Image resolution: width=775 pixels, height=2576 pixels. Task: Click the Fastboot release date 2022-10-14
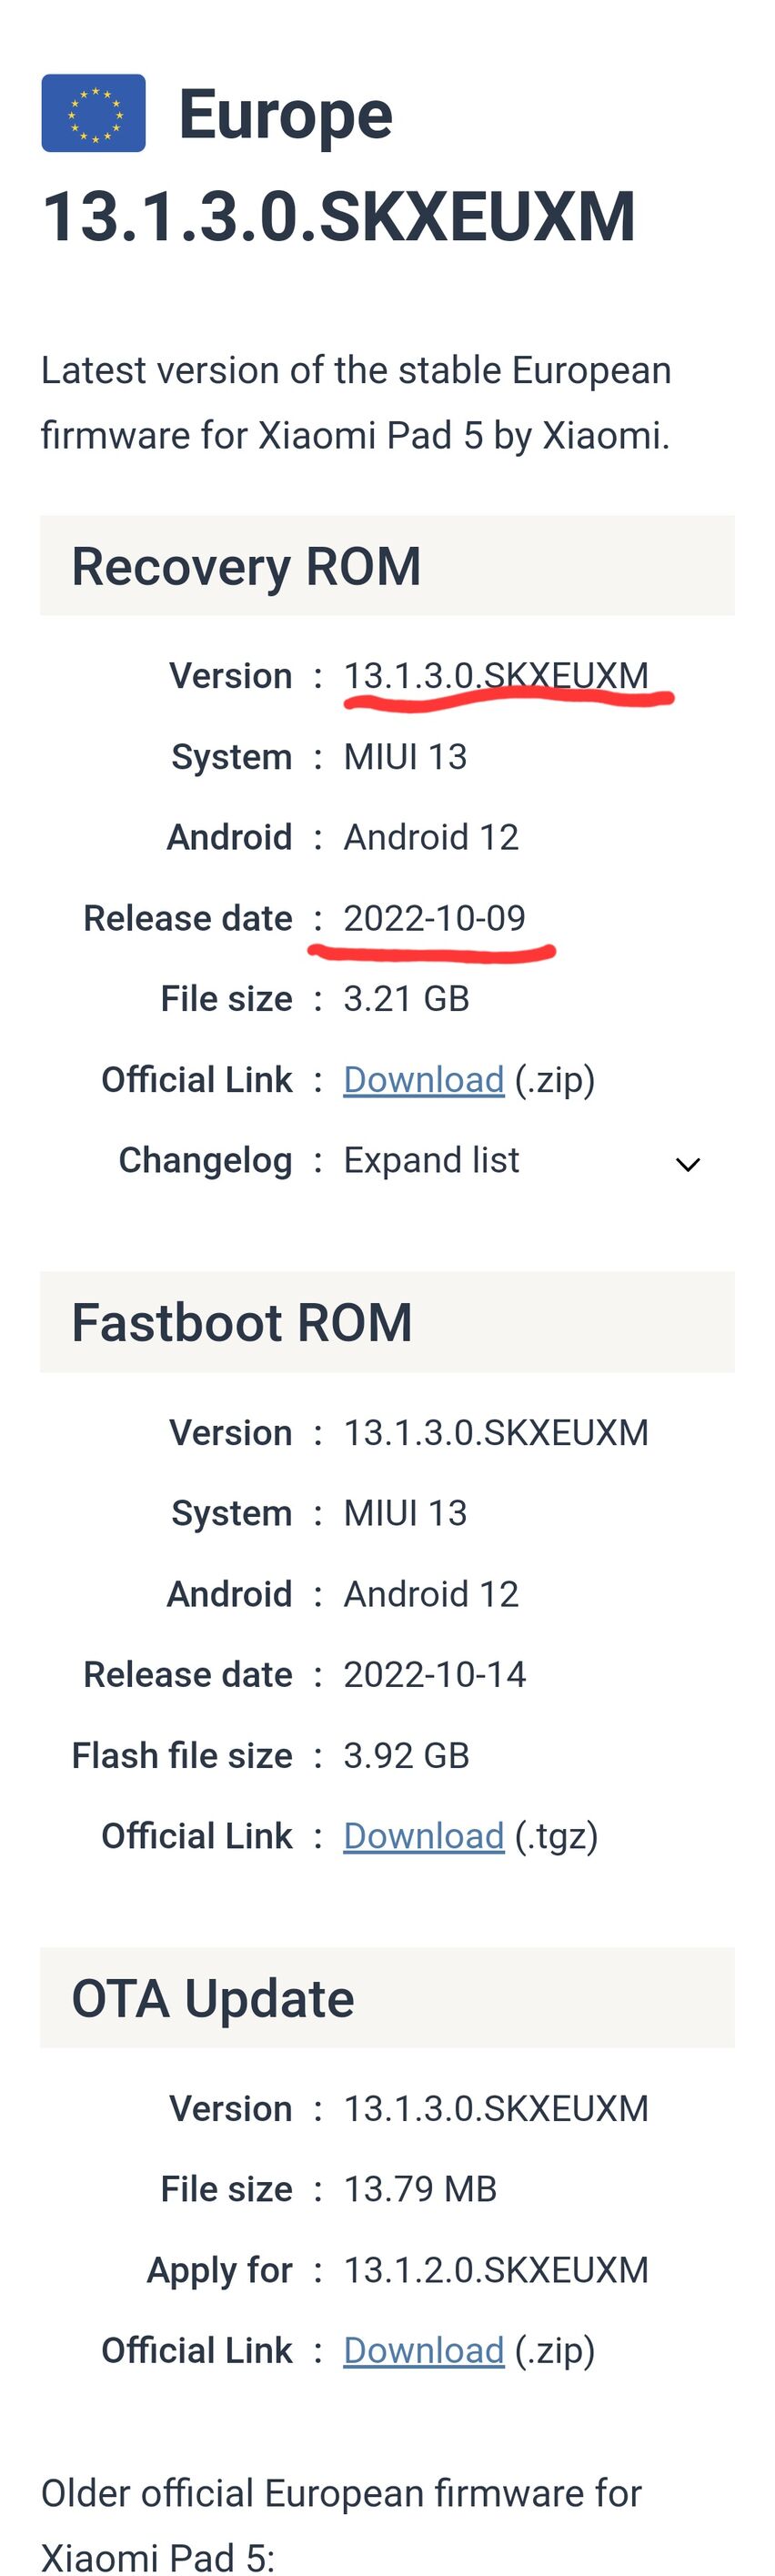[x=434, y=1674]
